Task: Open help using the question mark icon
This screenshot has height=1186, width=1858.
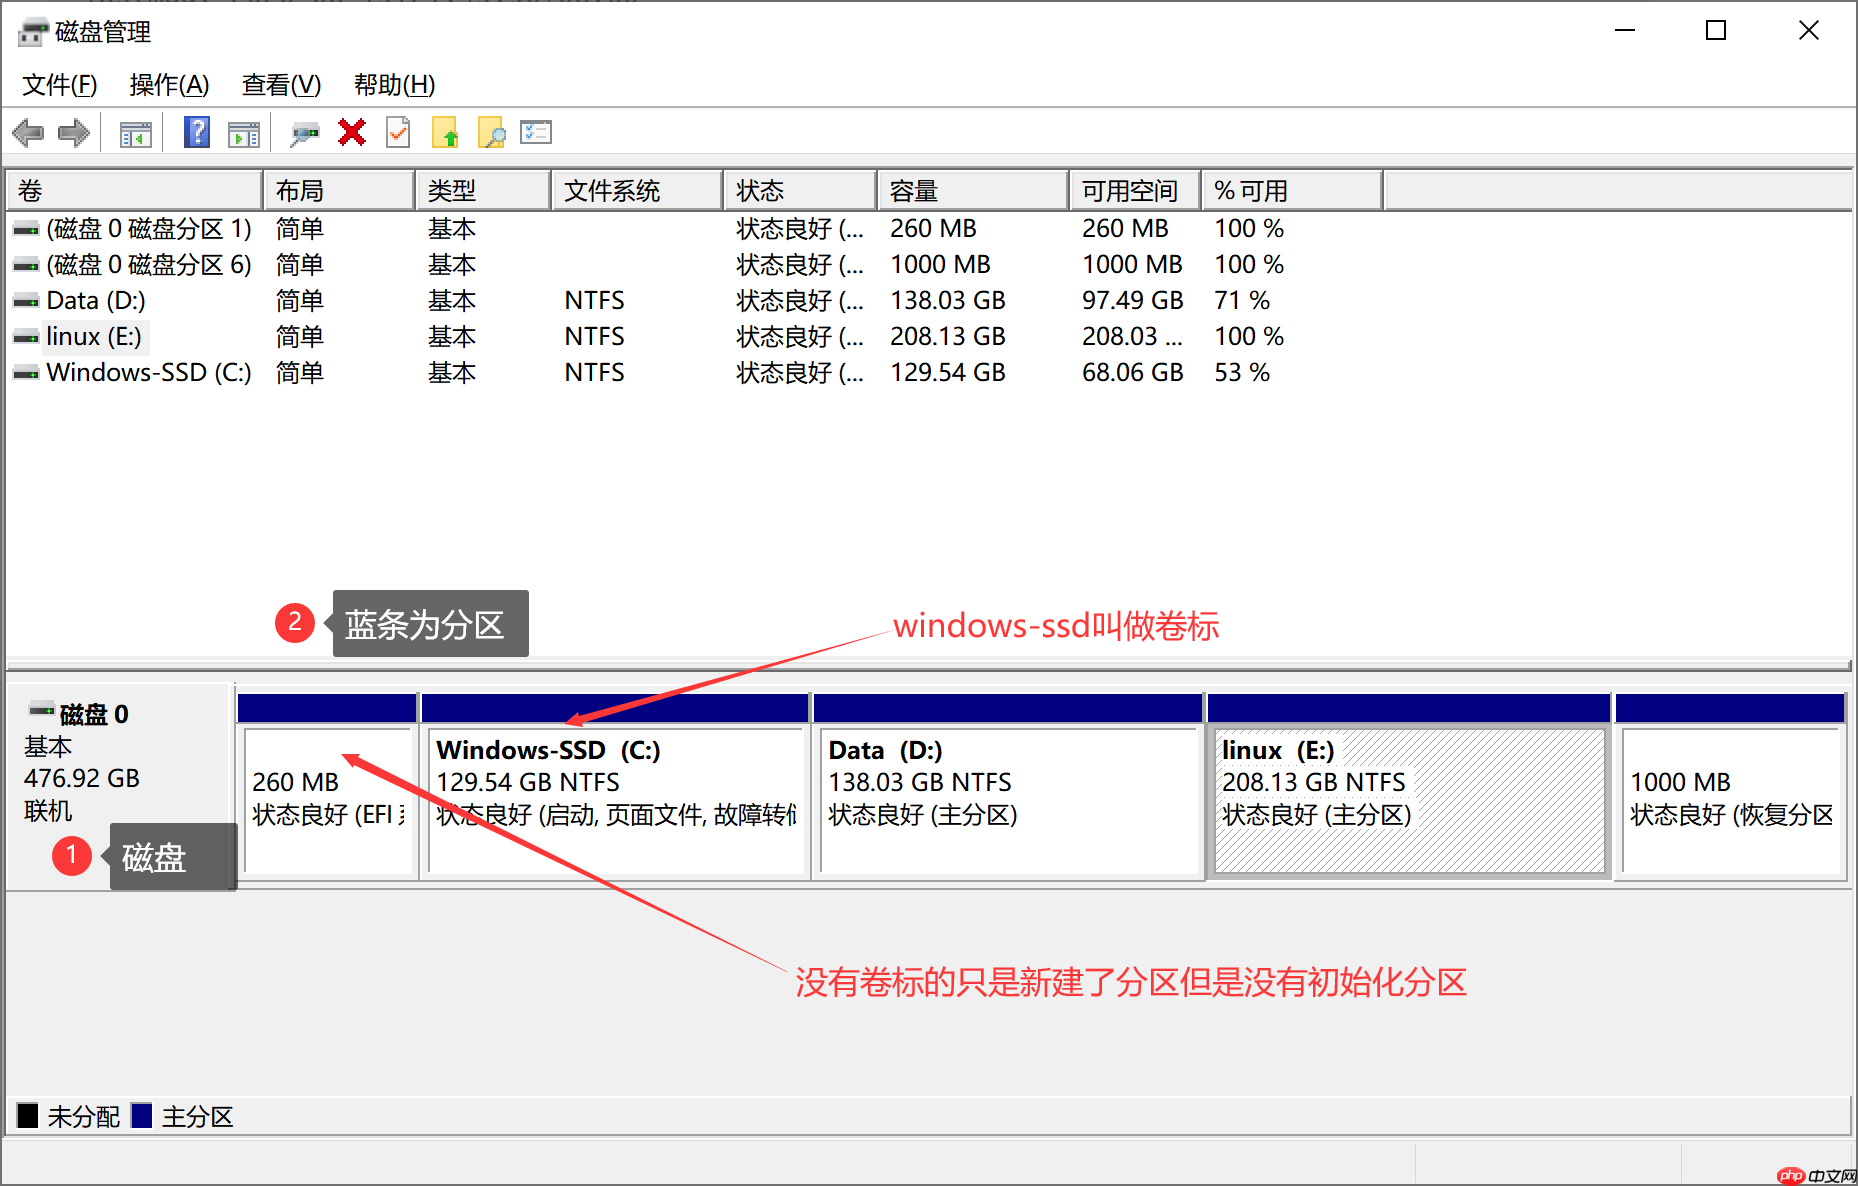Action: pos(196,132)
